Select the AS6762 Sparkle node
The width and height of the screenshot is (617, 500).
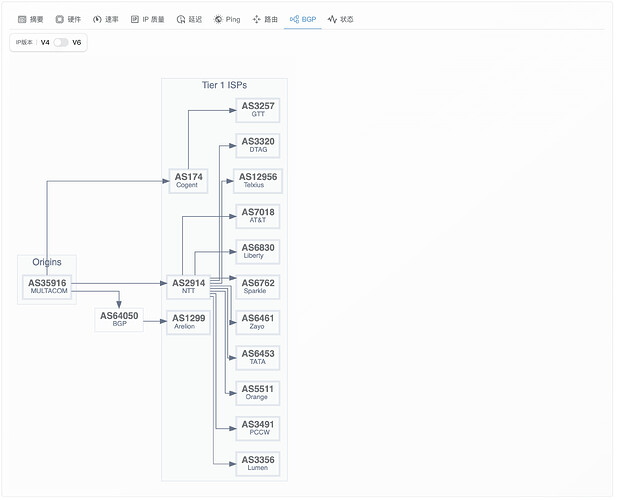pos(258,287)
